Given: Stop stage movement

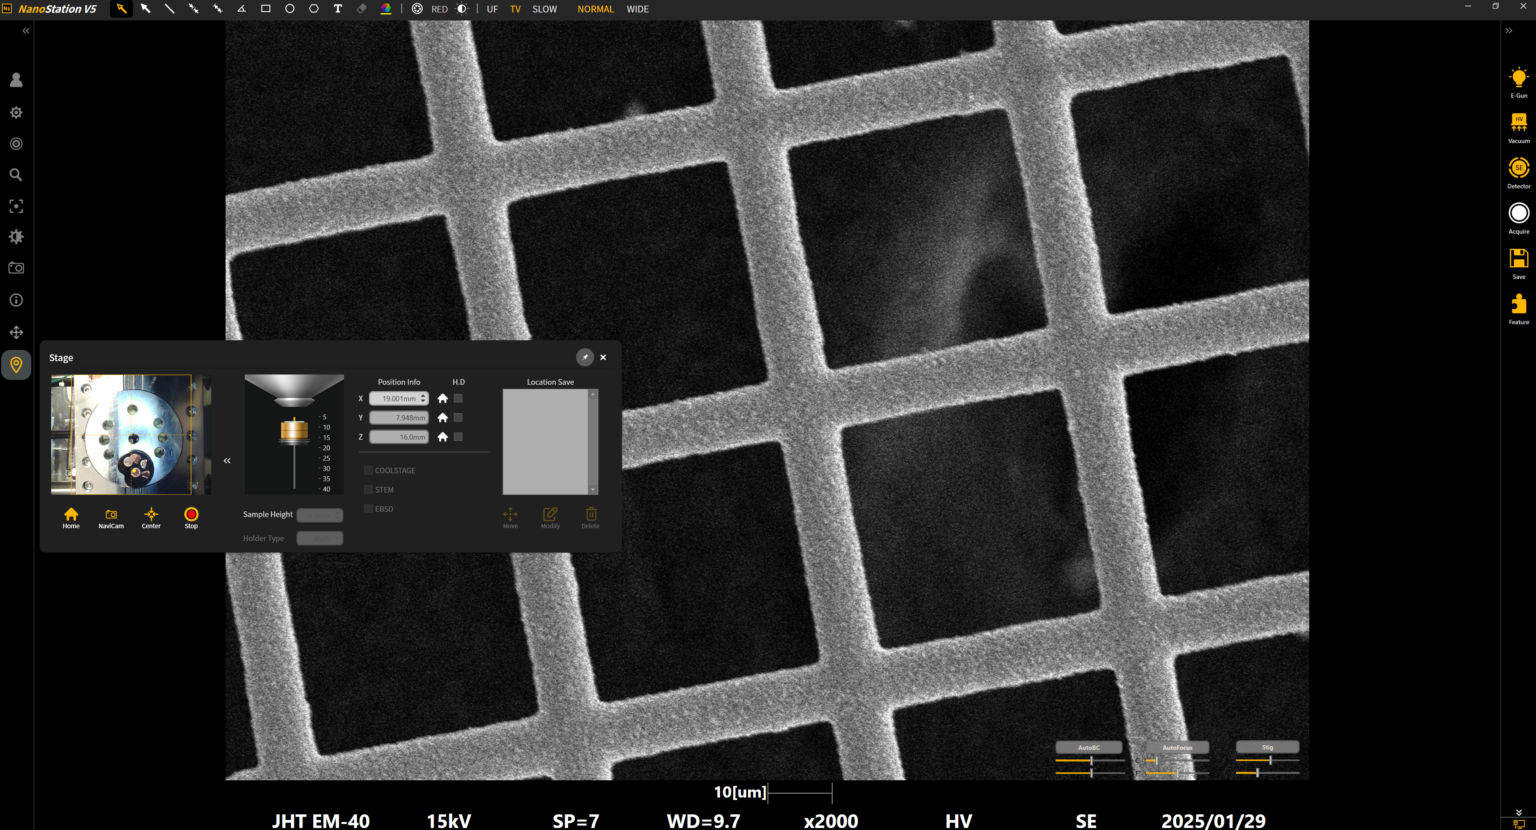Looking at the screenshot, I should (191, 518).
